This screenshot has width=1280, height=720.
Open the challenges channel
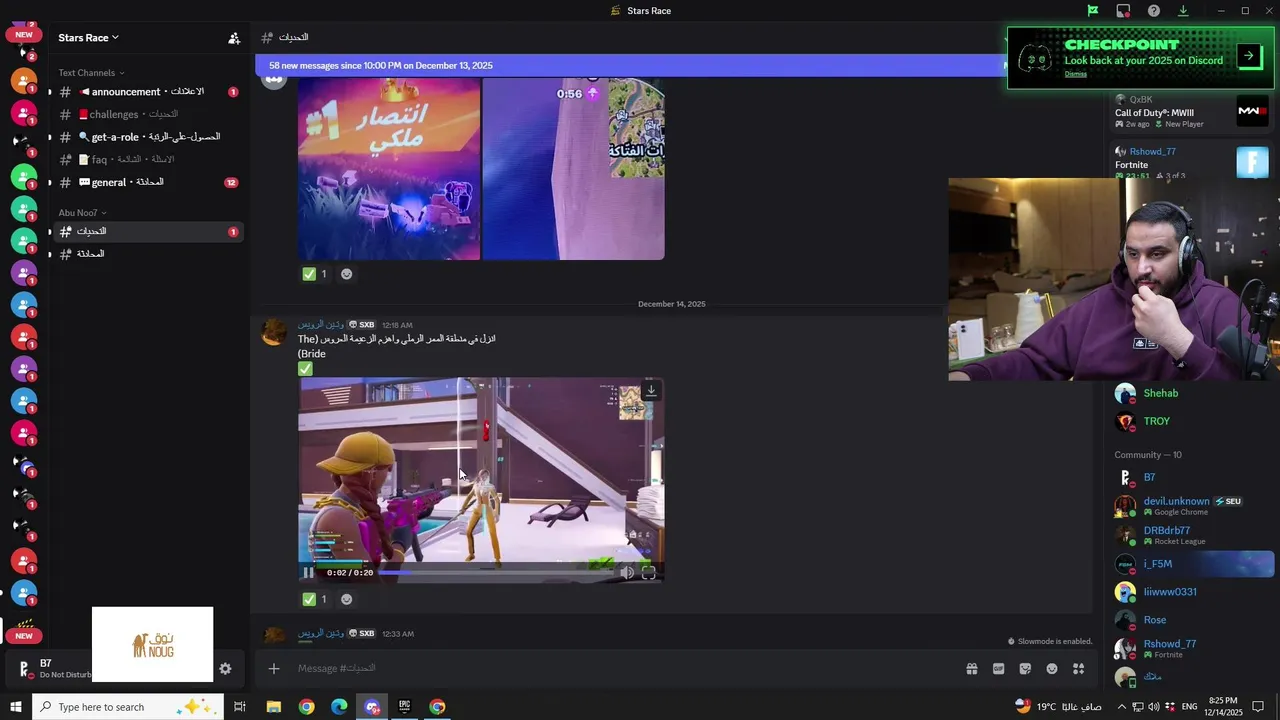click(147, 114)
